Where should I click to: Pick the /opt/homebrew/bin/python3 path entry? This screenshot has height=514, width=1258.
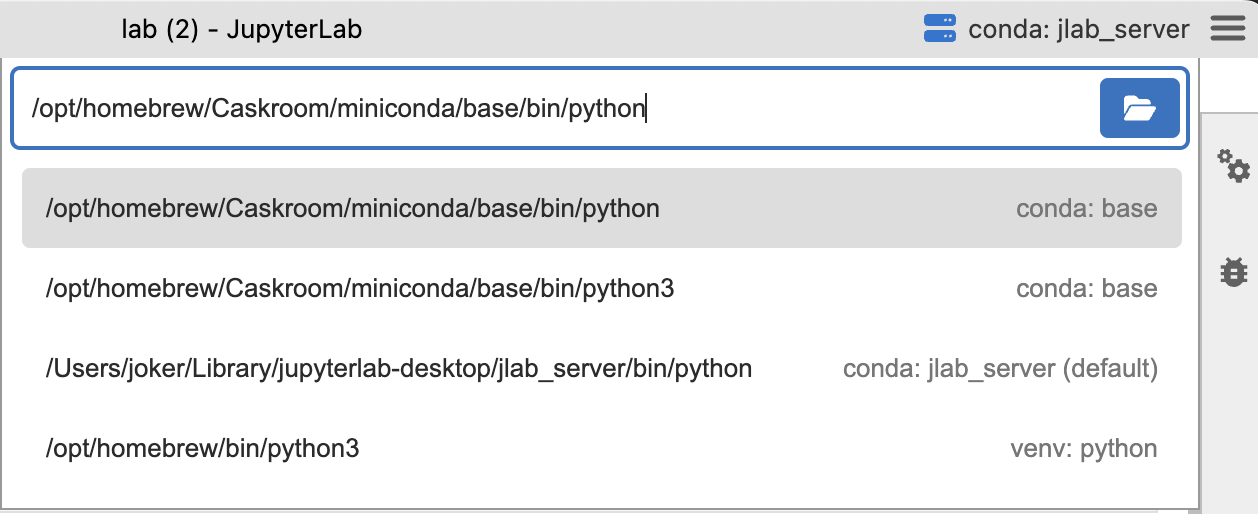202,449
